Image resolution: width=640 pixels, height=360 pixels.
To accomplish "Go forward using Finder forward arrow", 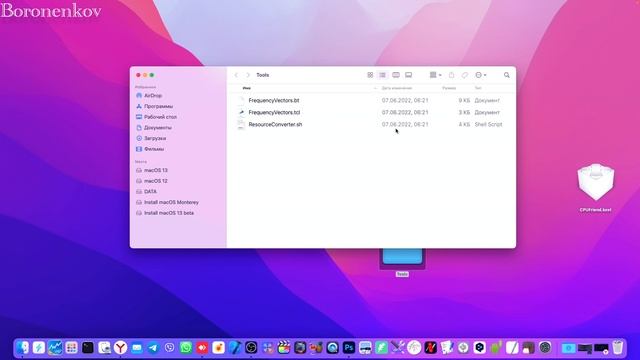I will pos(248,75).
